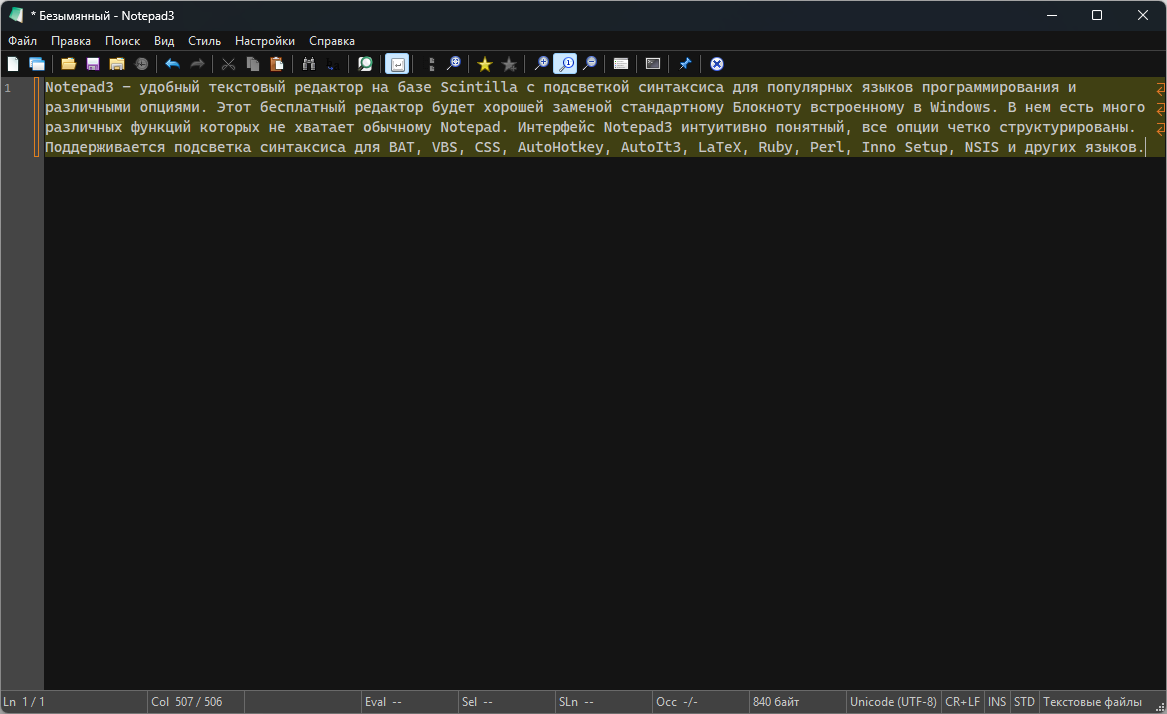1167x714 pixels.
Task: Toggle INS insert mode in the status bar
Action: (x=997, y=702)
